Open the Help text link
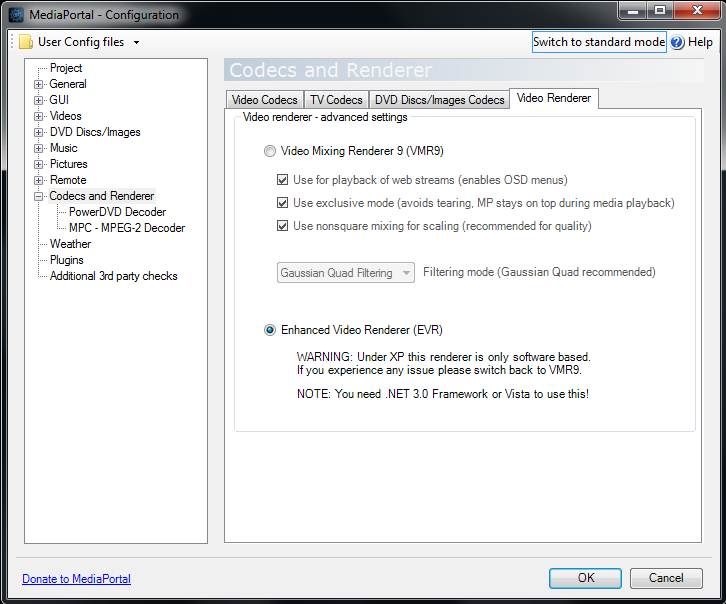The height and width of the screenshot is (604, 726). pos(700,42)
